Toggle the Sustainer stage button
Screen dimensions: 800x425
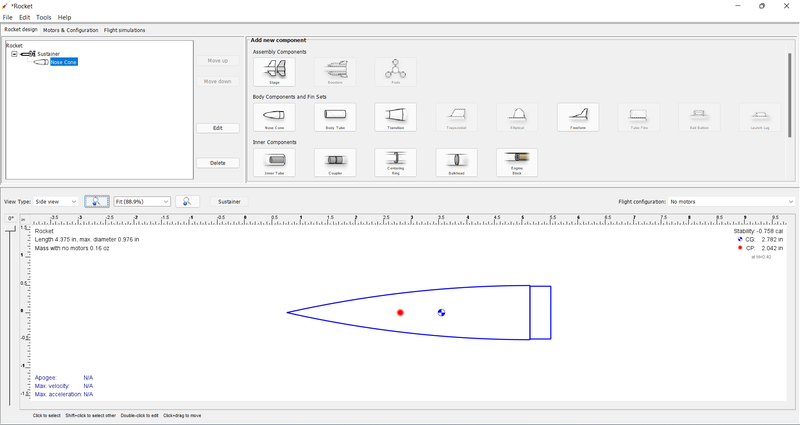[229, 202]
